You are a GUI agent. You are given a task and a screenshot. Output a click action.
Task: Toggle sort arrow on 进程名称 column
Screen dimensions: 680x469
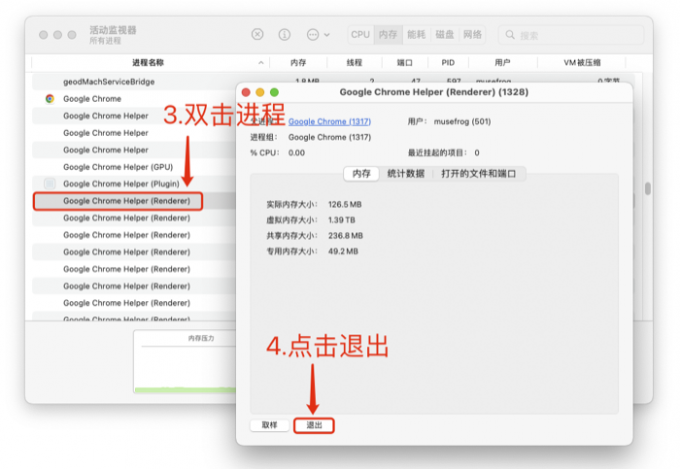pos(261,62)
